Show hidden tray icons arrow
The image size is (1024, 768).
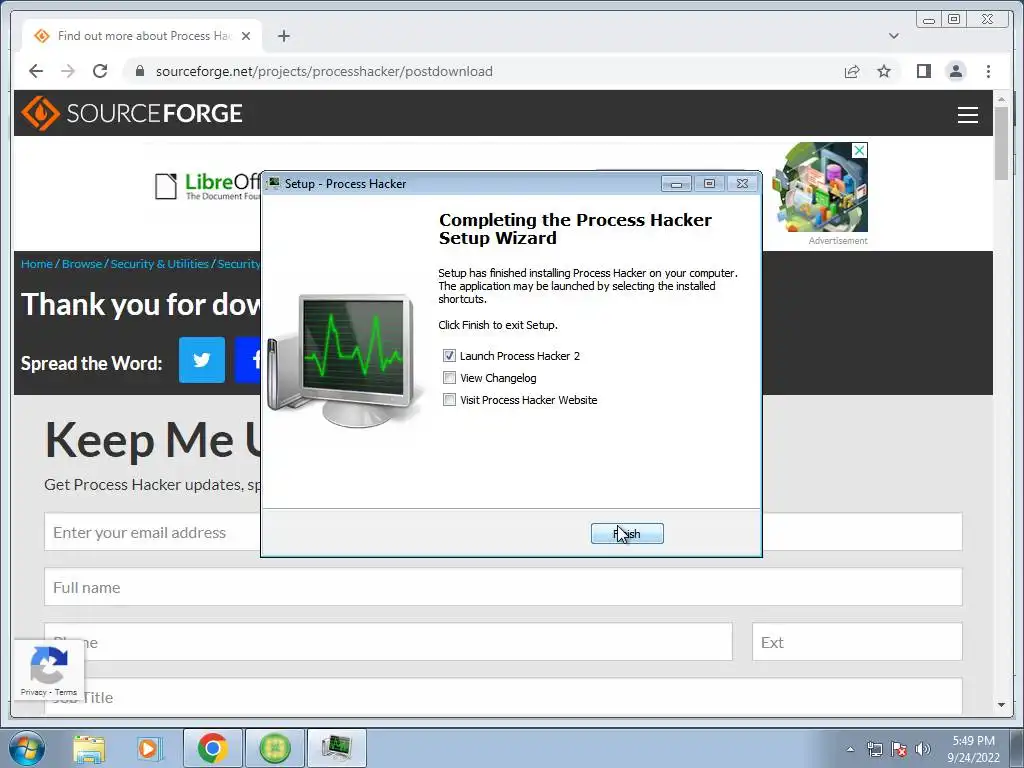[x=850, y=749]
